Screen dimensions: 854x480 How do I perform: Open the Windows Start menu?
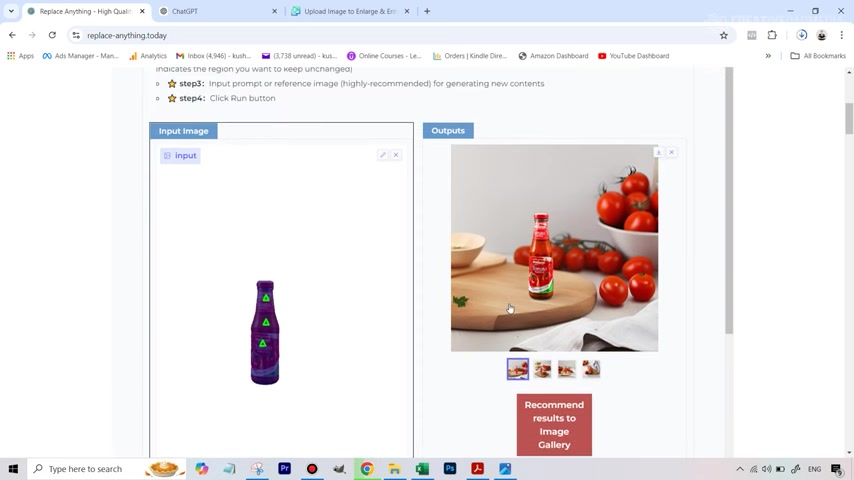pyautogui.click(x=13, y=469)
